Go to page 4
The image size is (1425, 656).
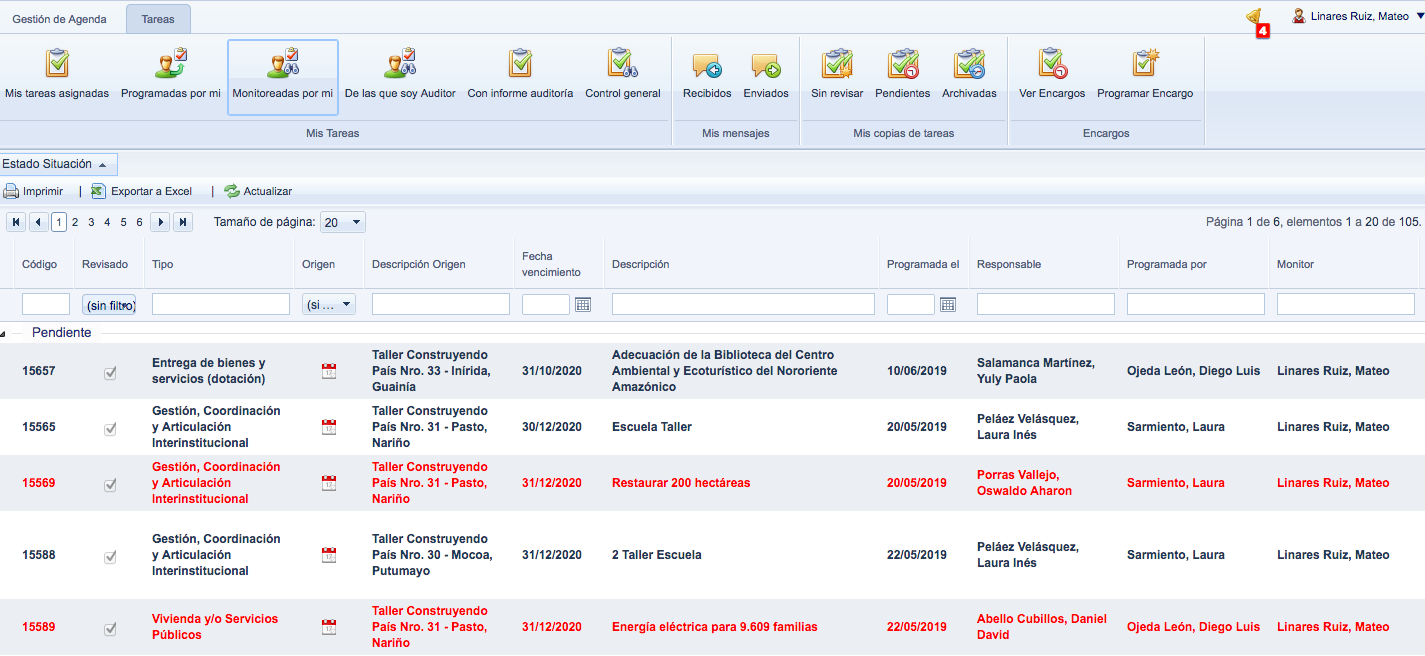pos(107,222)
